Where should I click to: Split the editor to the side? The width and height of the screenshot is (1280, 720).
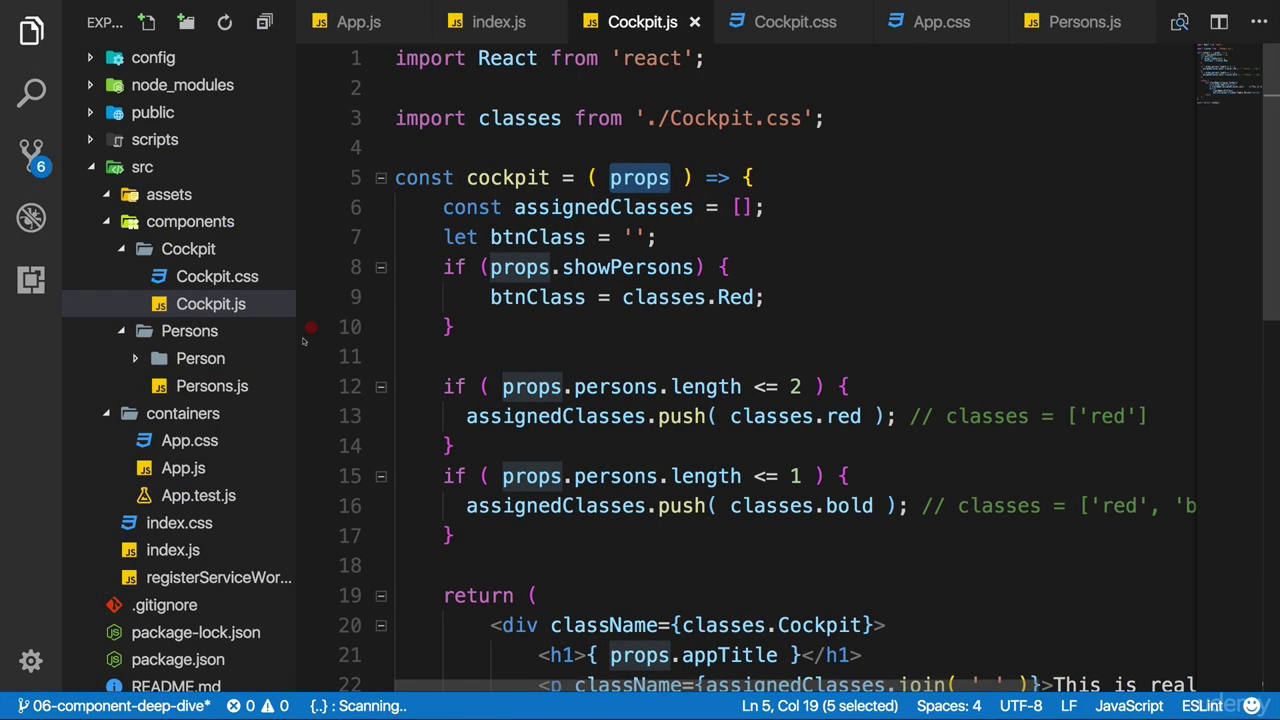[1219, 22]
